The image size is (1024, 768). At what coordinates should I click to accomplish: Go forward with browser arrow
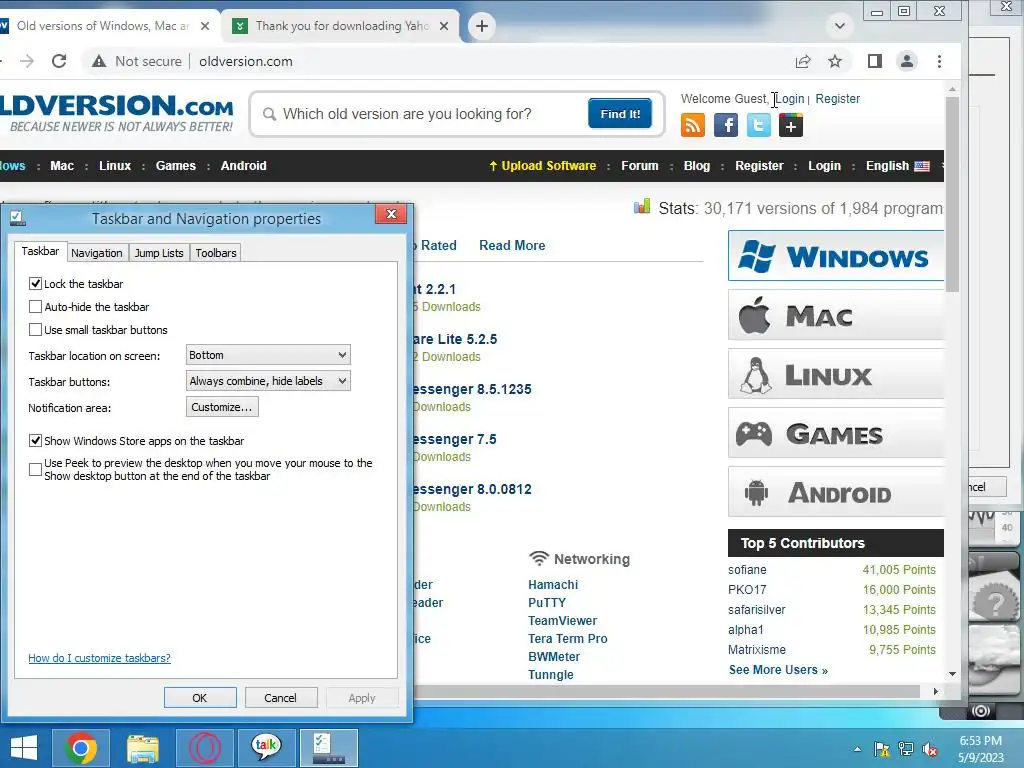click(x=26, y=61)
